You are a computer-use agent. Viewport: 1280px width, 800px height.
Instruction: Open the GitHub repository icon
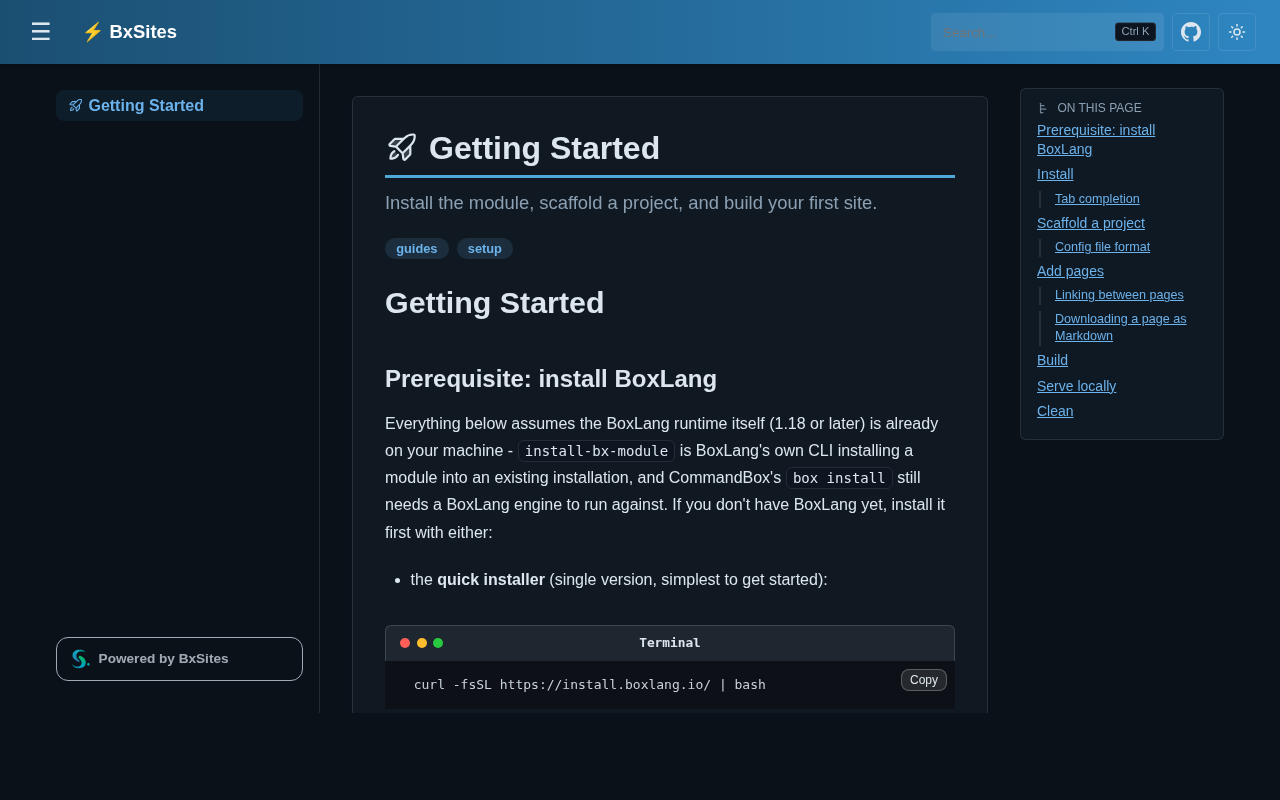click(x=1191, y=32)
